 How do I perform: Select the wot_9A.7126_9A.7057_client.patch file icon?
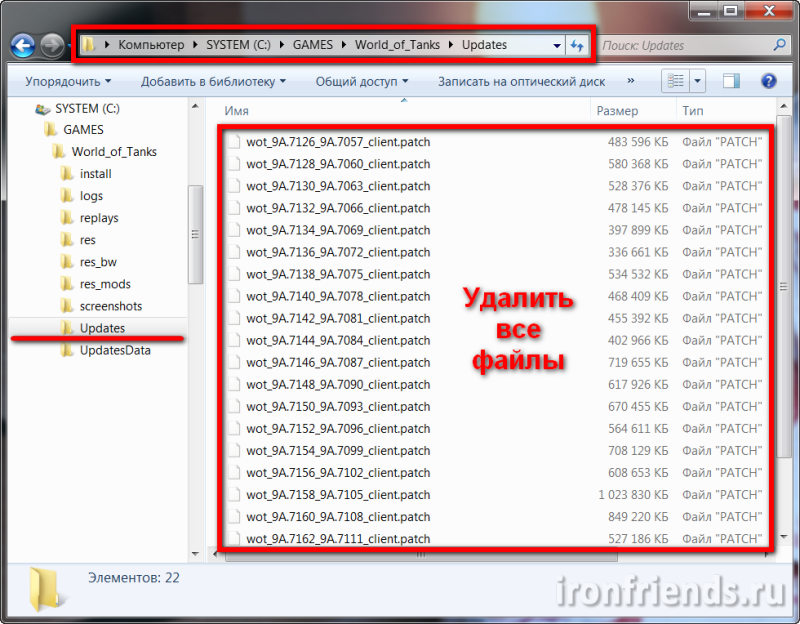tap(233, 142)
